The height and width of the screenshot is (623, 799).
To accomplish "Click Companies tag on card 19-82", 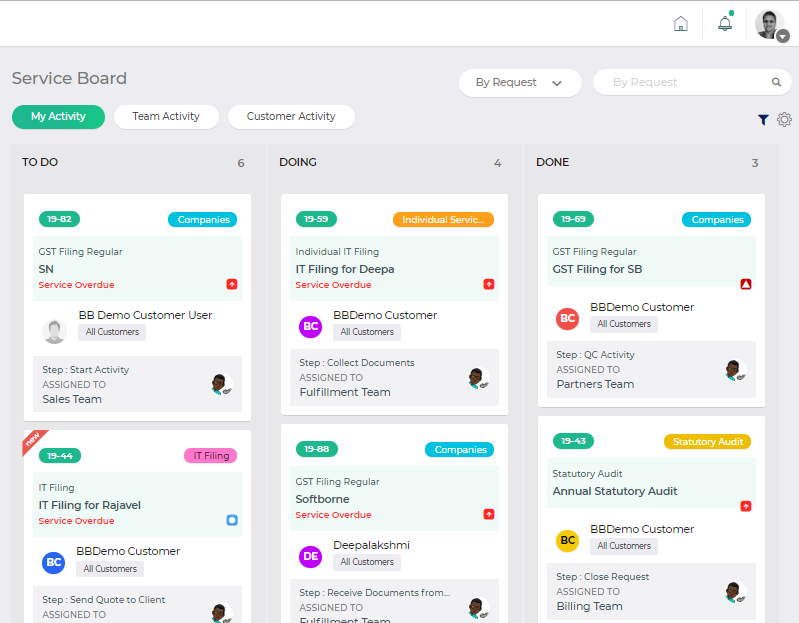I will pos(203,220).
